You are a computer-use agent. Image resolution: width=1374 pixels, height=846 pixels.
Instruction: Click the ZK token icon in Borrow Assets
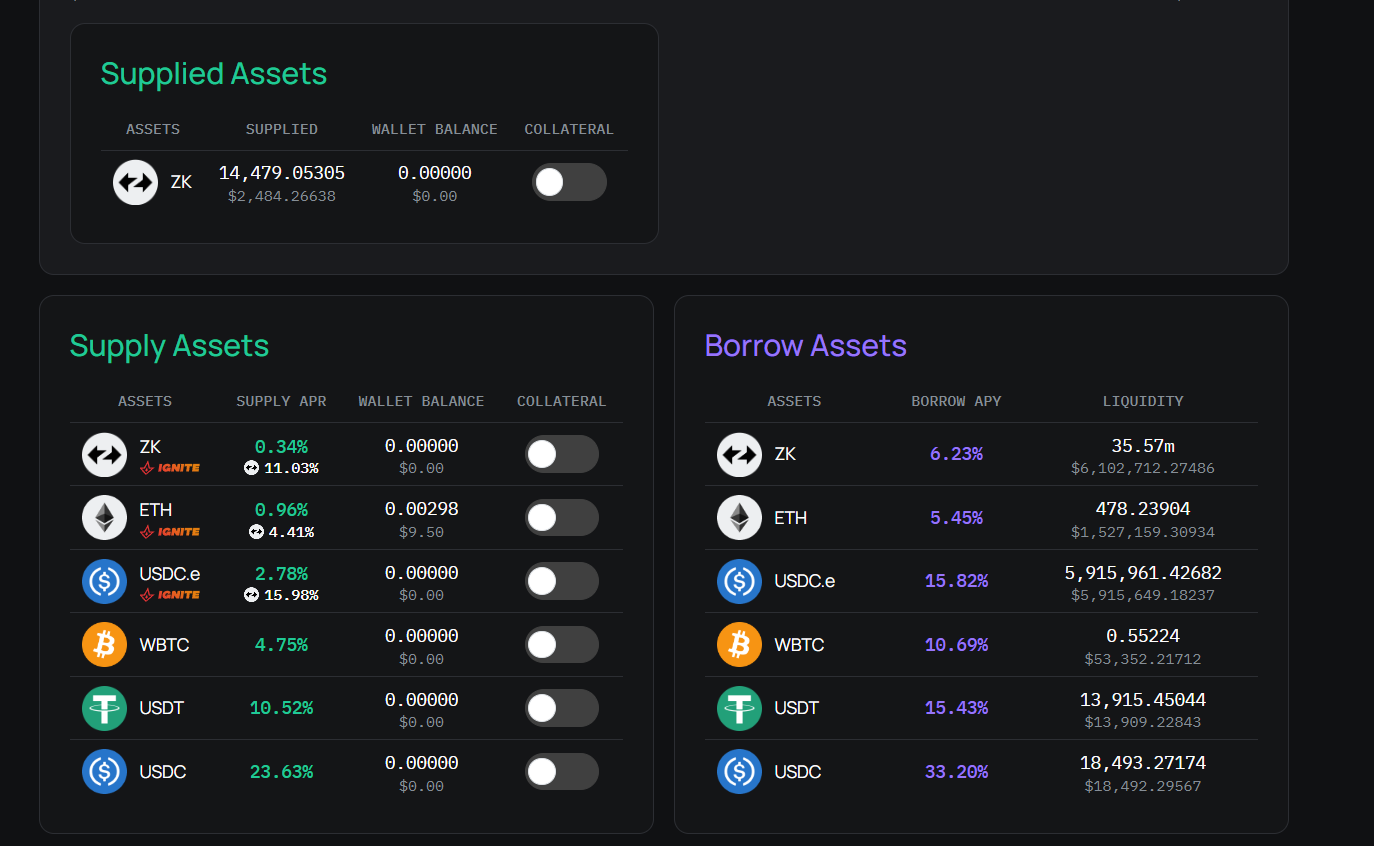[739, 455]
